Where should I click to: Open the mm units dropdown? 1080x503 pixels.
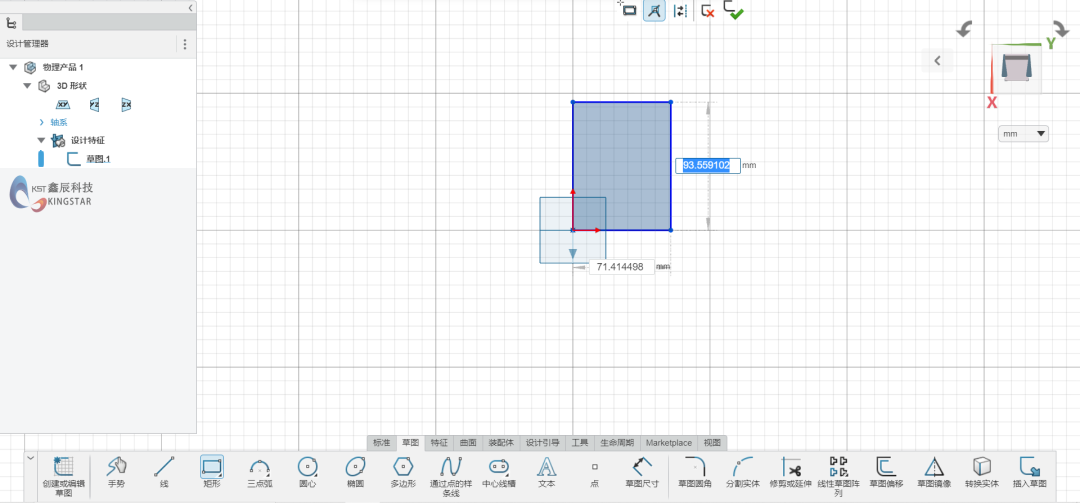tap(1023, 134)
